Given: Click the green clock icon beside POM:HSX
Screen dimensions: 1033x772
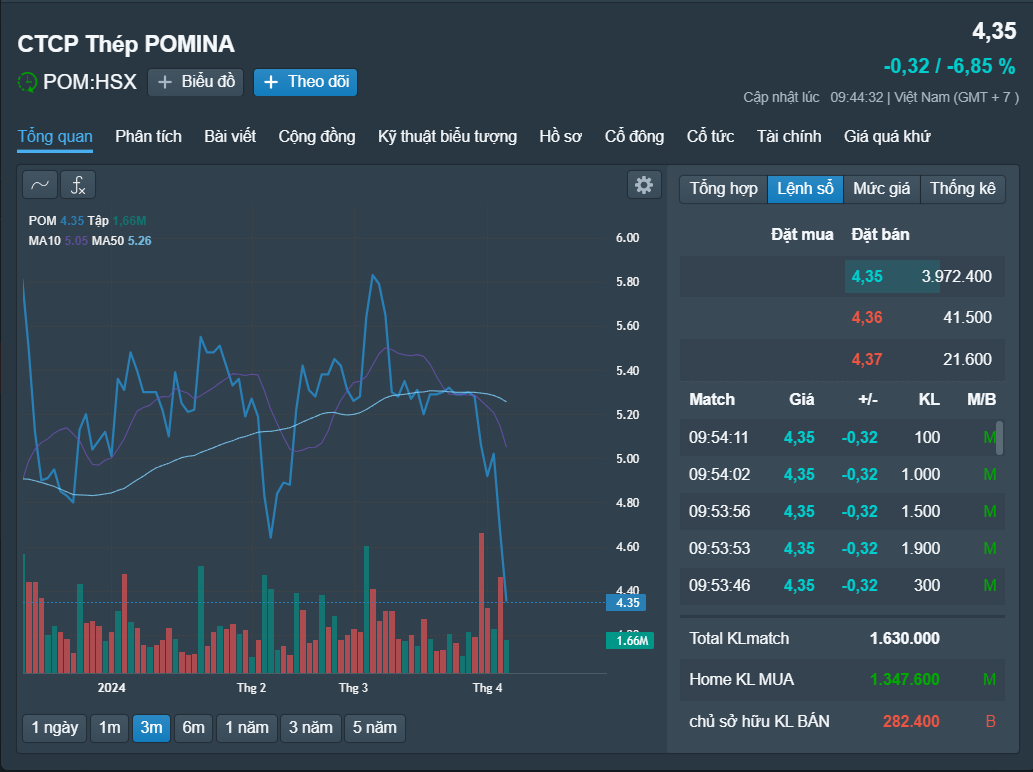Looking at the screenshot, I should pos(28,82).
